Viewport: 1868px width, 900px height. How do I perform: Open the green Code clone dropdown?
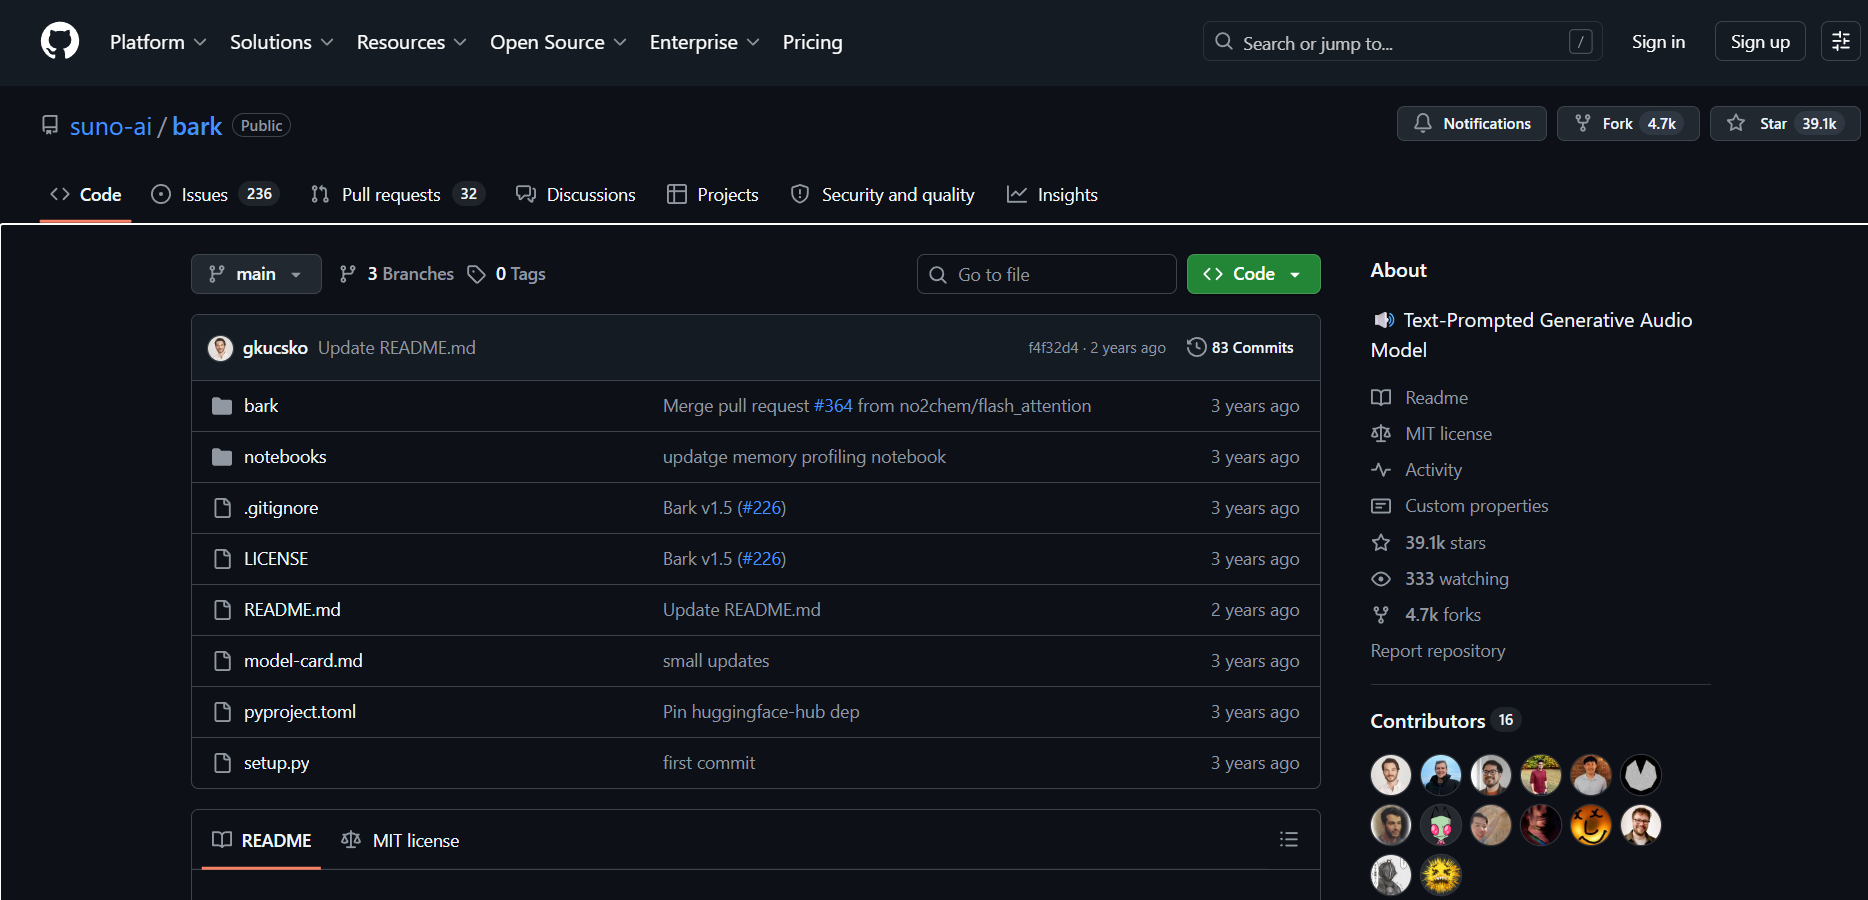pyautogui.click(x=1253, y=274)
